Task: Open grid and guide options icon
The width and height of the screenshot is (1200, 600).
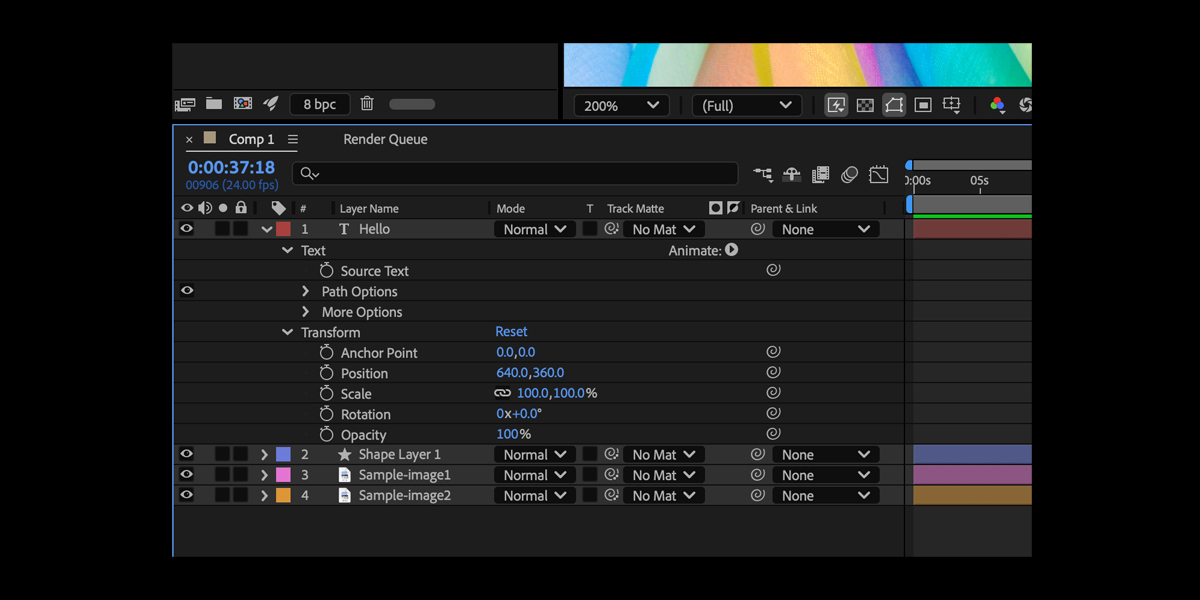Action: [x=952, y=105]
